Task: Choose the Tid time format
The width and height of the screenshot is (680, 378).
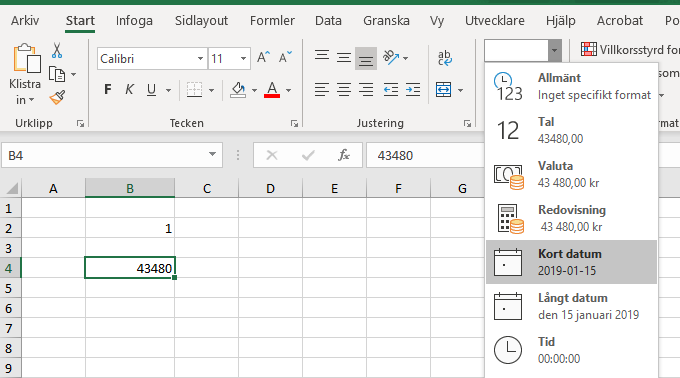Action: [572, 350]
